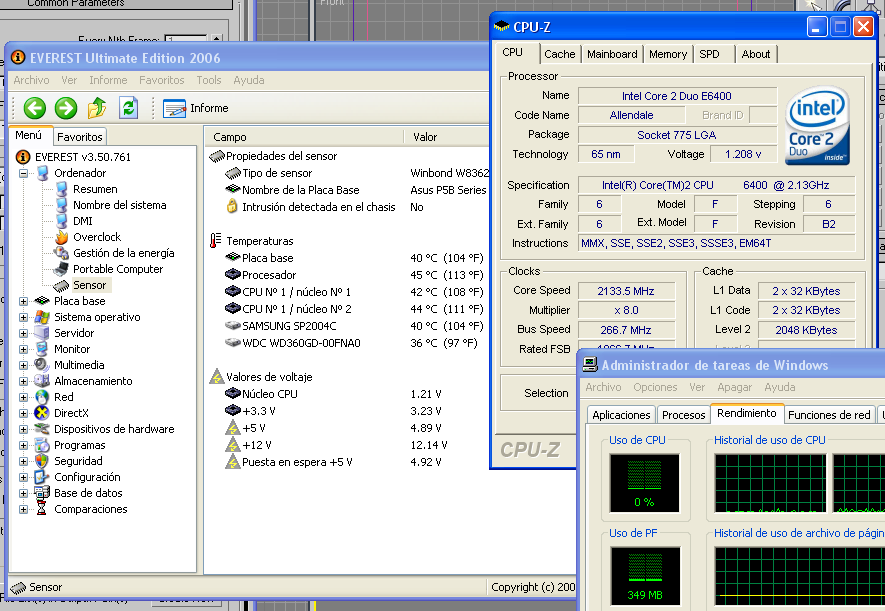This screenshot has width=885, height=611.
Task: Collapse the Ordenador tree node
Action: [x=23, y=173]
